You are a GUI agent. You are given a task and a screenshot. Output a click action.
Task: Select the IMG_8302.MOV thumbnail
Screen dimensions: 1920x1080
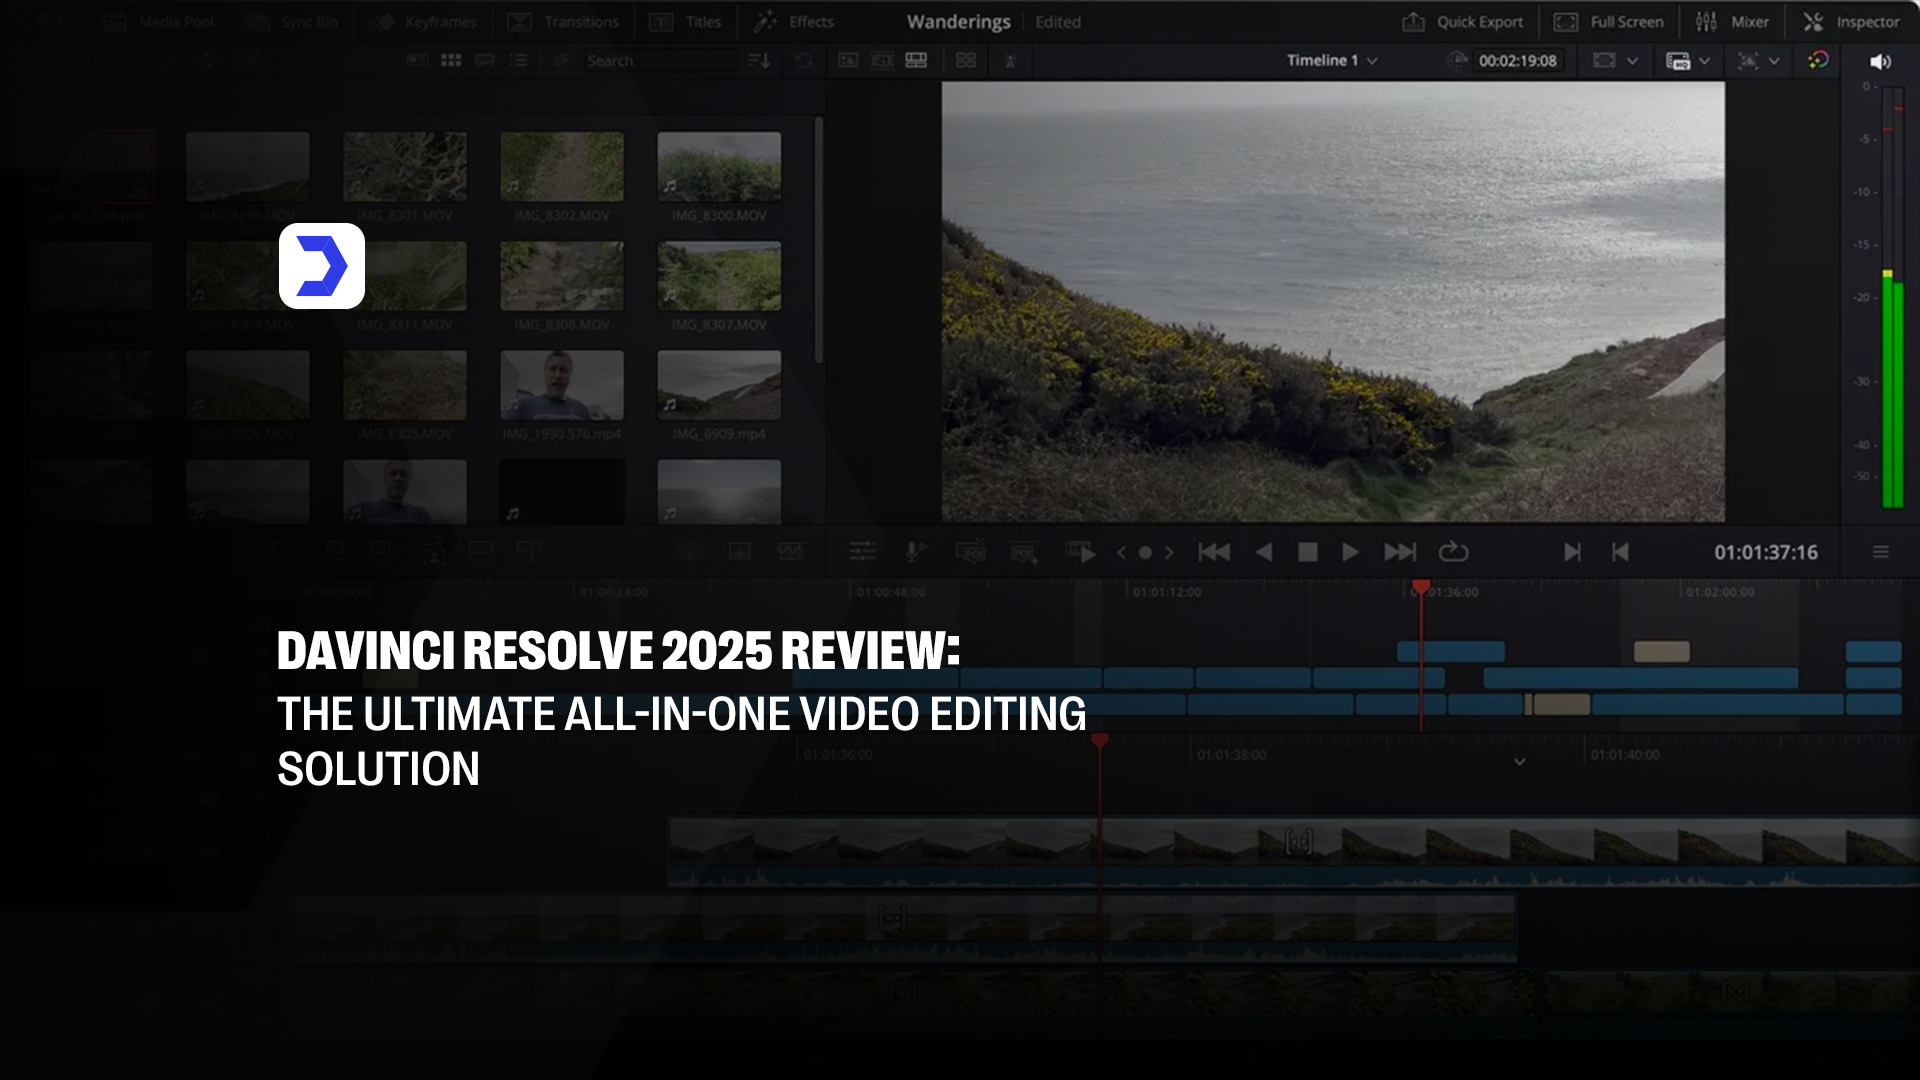click(562, 167)
